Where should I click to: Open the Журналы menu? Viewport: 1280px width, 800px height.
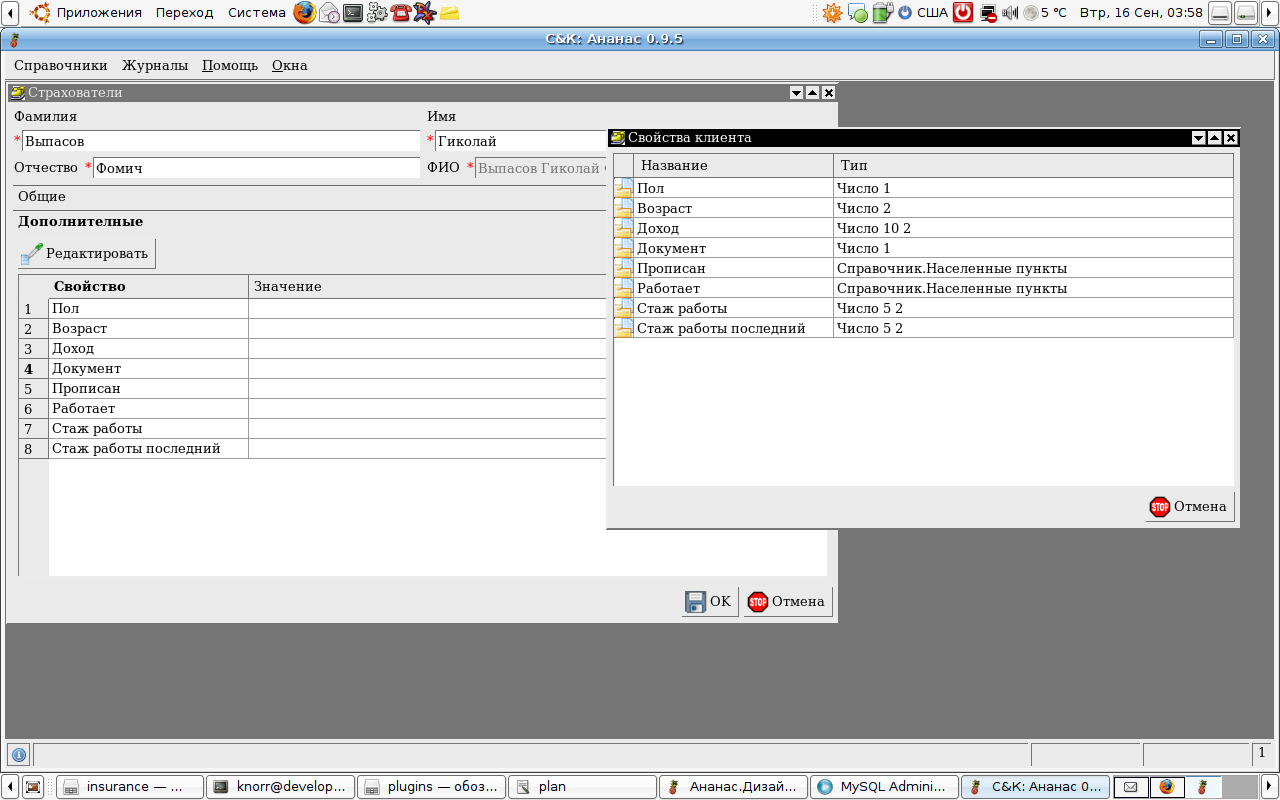pos(155,66)
